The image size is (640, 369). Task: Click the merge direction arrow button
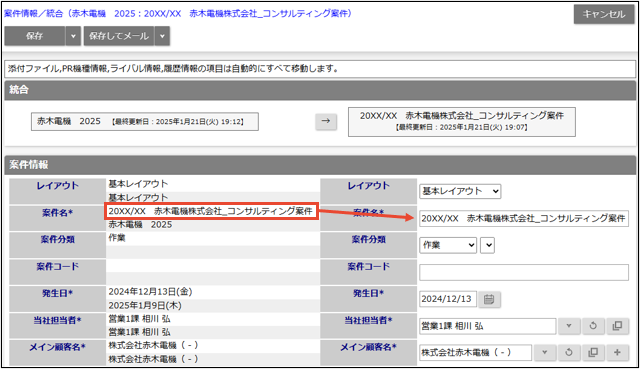coord(326,121)
